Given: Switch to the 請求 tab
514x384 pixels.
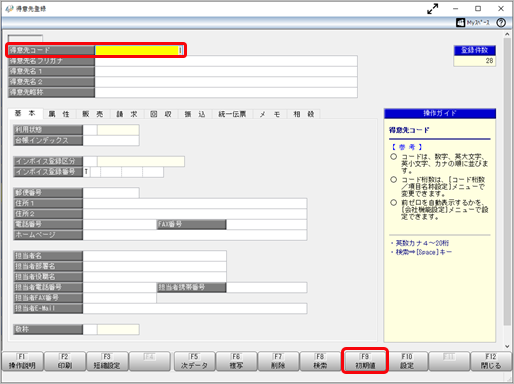Looking at the screenshot, I should [x=127, y=114].
